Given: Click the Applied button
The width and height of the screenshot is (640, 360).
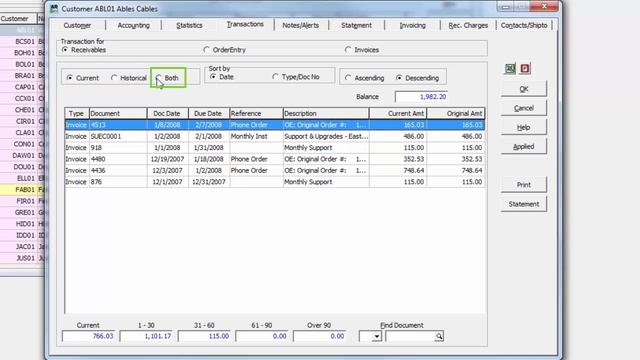Looking at the screenshot, I should [x=524, y=146].
